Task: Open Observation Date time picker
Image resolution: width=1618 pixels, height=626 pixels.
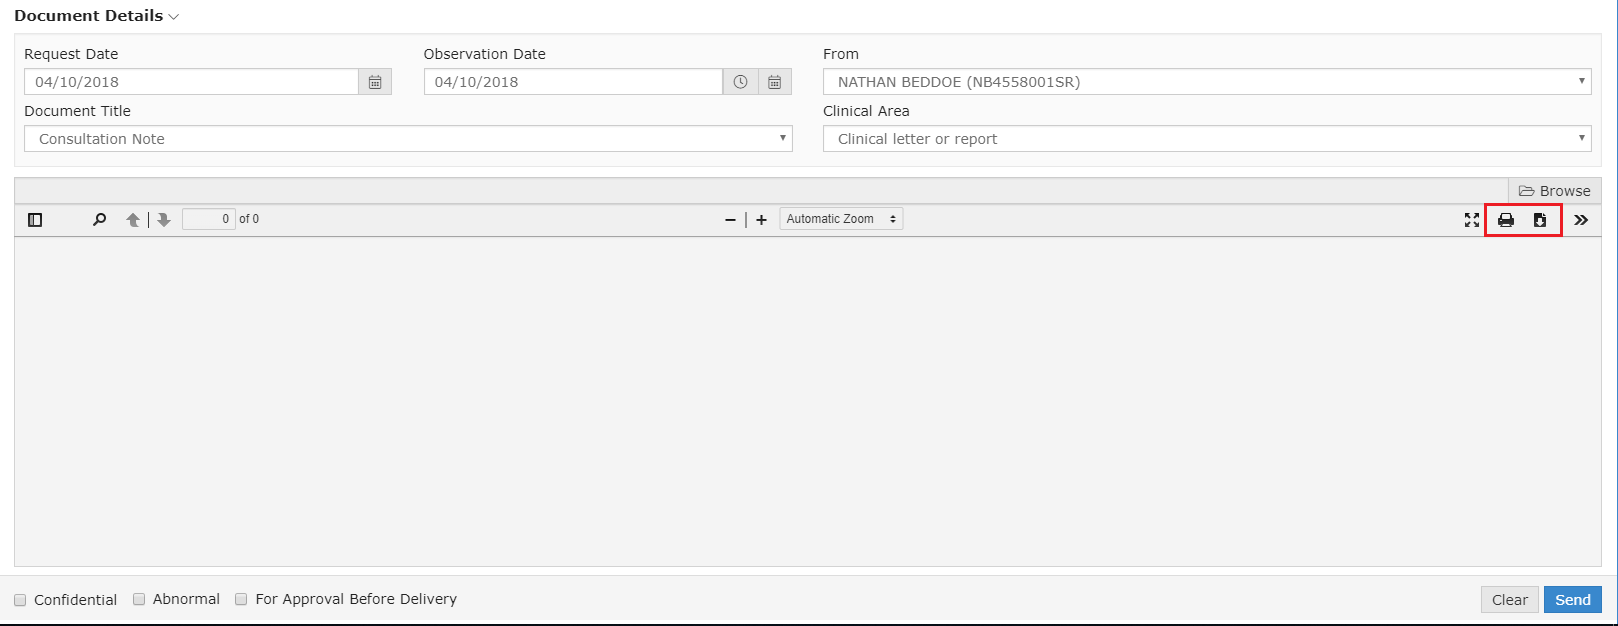Action: pos(740,82)
